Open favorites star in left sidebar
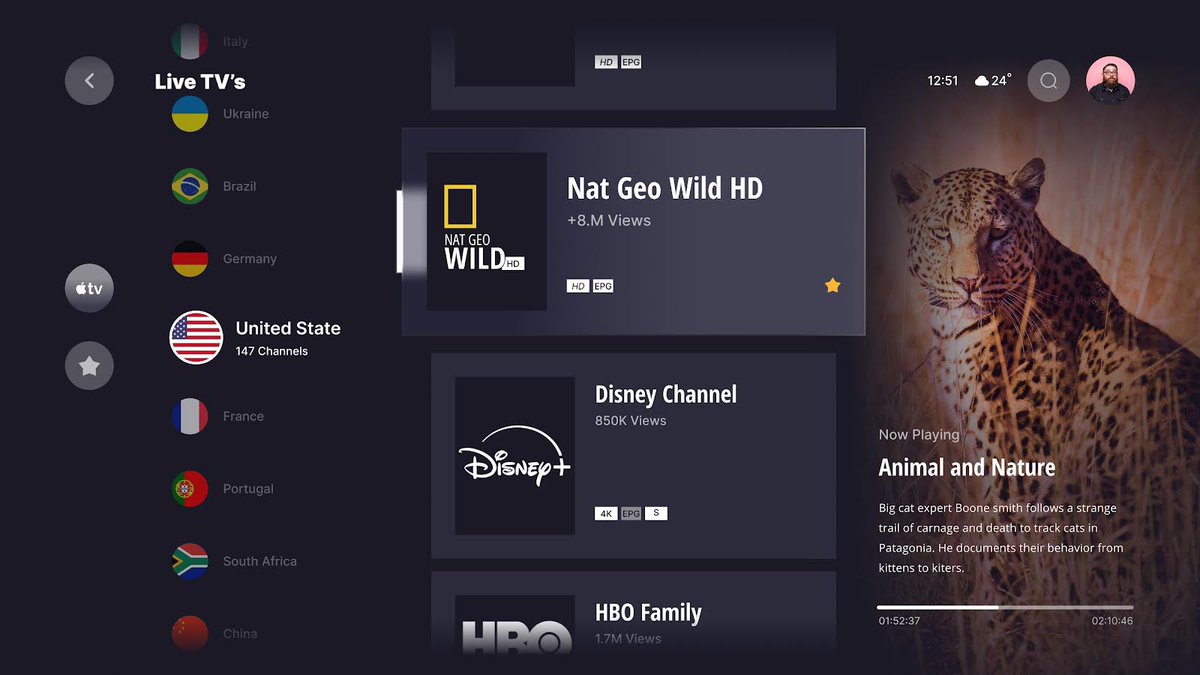 [89, 366]
